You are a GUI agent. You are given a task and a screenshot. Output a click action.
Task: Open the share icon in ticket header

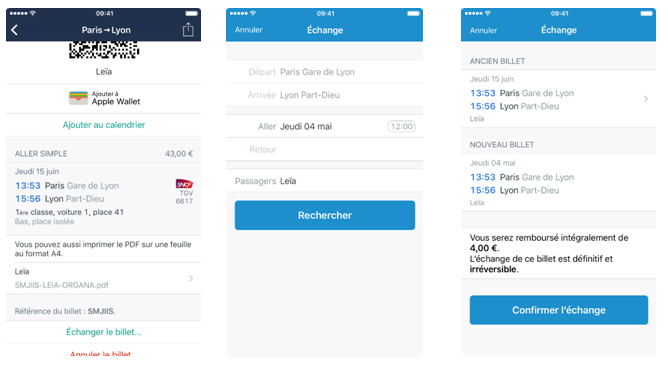click(x=188, y=29)
